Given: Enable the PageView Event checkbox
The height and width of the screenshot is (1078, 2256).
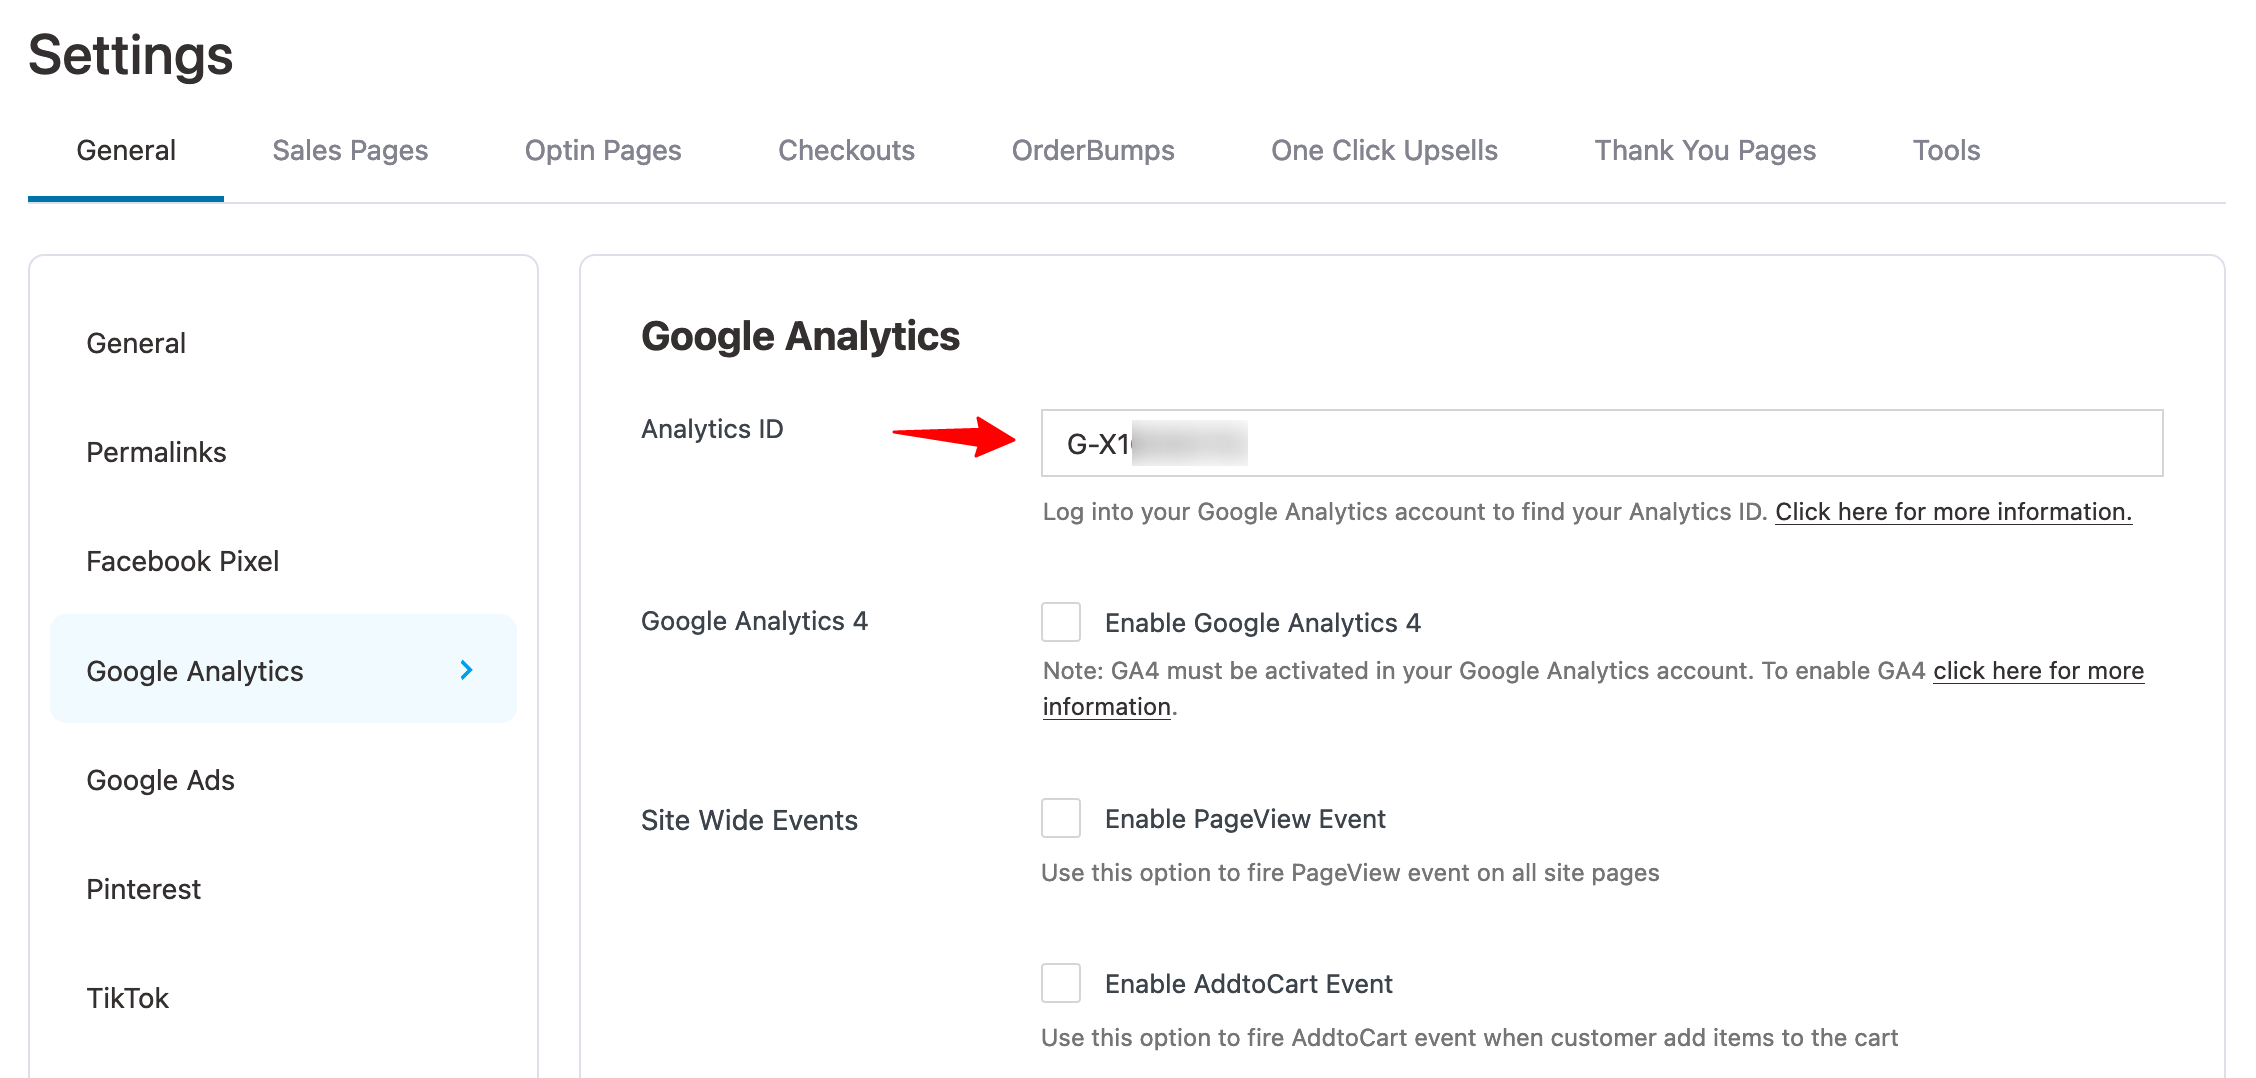Looking at the screenshot, I should (1060, 818).
